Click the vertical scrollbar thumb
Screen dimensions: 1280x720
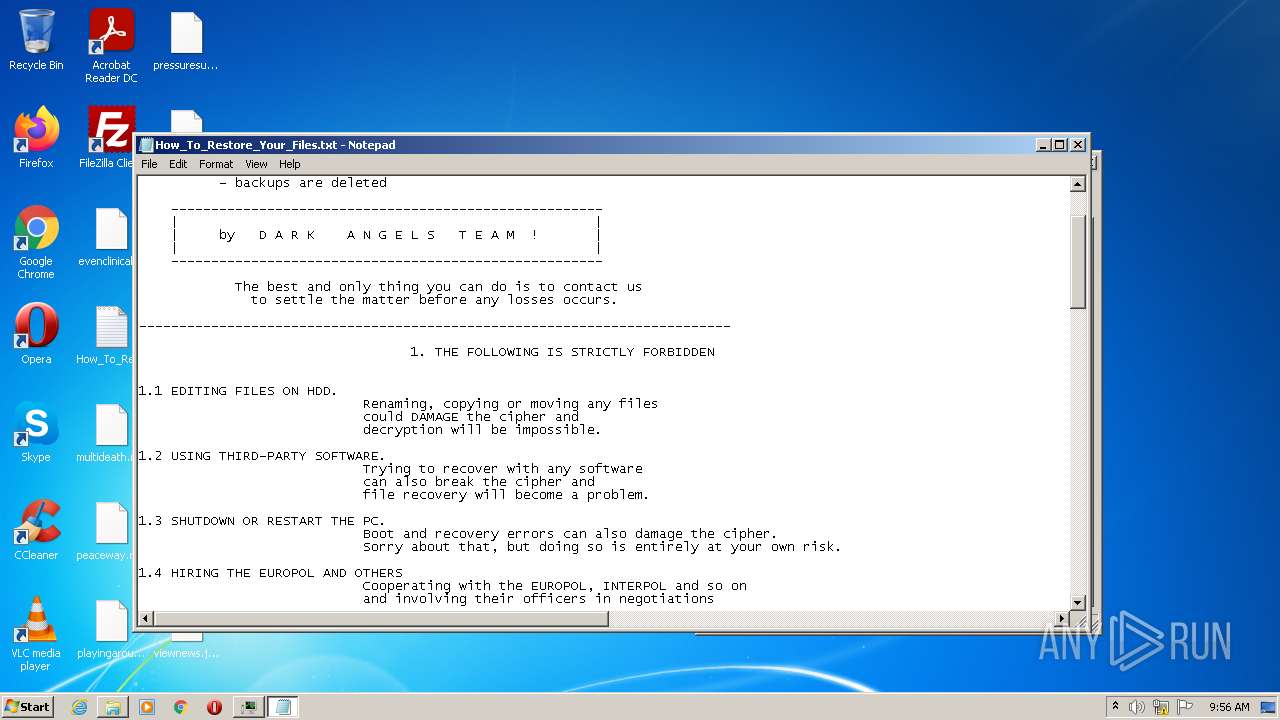tap(1078, 262)
